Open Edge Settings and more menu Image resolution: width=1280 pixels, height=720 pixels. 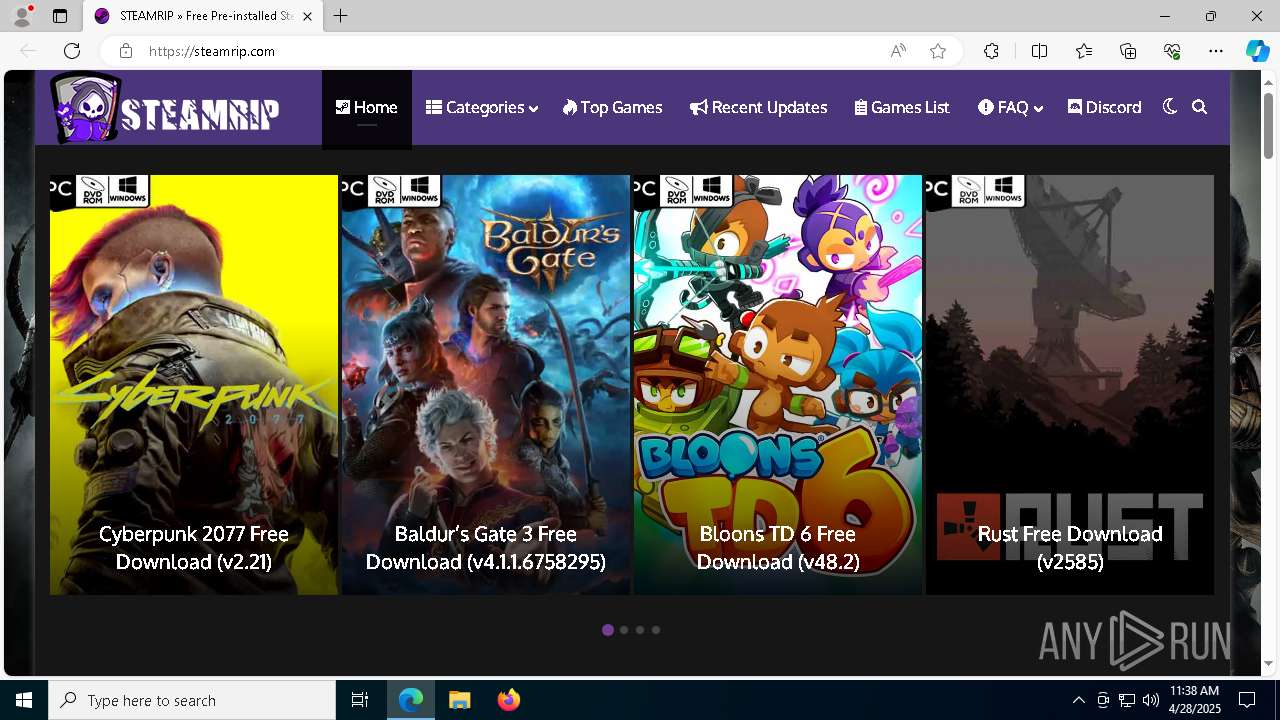1216,51
